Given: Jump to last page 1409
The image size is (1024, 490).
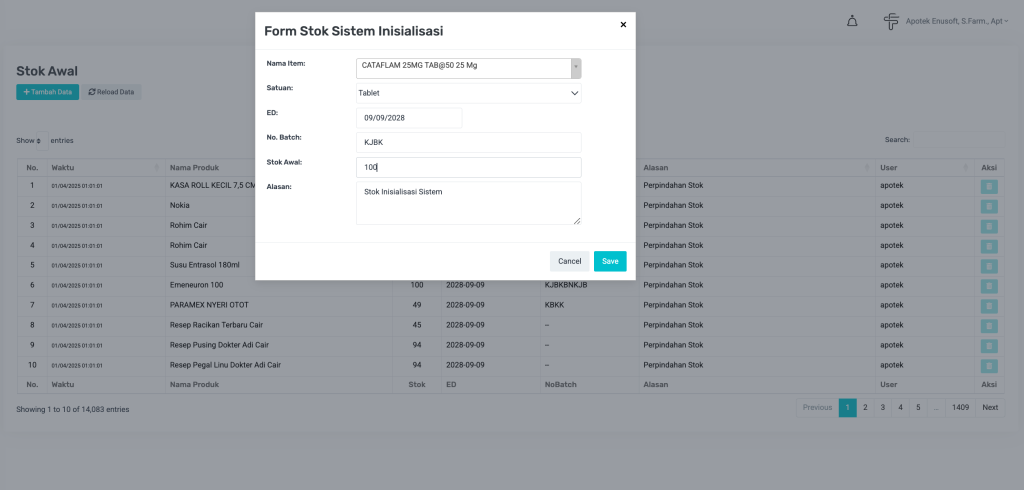Looking at the screenshot, I should point(960,408).
